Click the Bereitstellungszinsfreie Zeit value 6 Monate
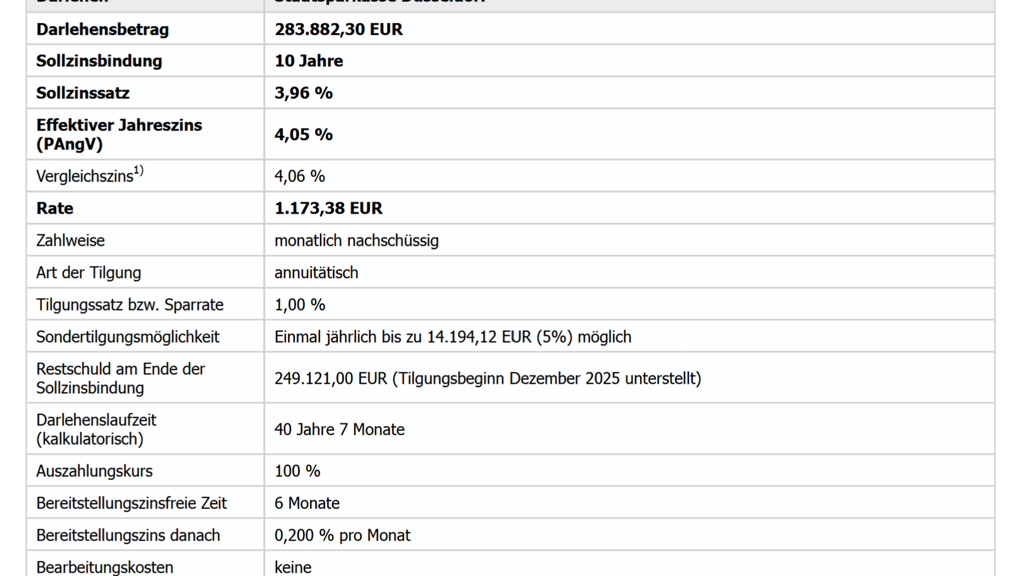The image size is (1024, 576). pos(307,503)
